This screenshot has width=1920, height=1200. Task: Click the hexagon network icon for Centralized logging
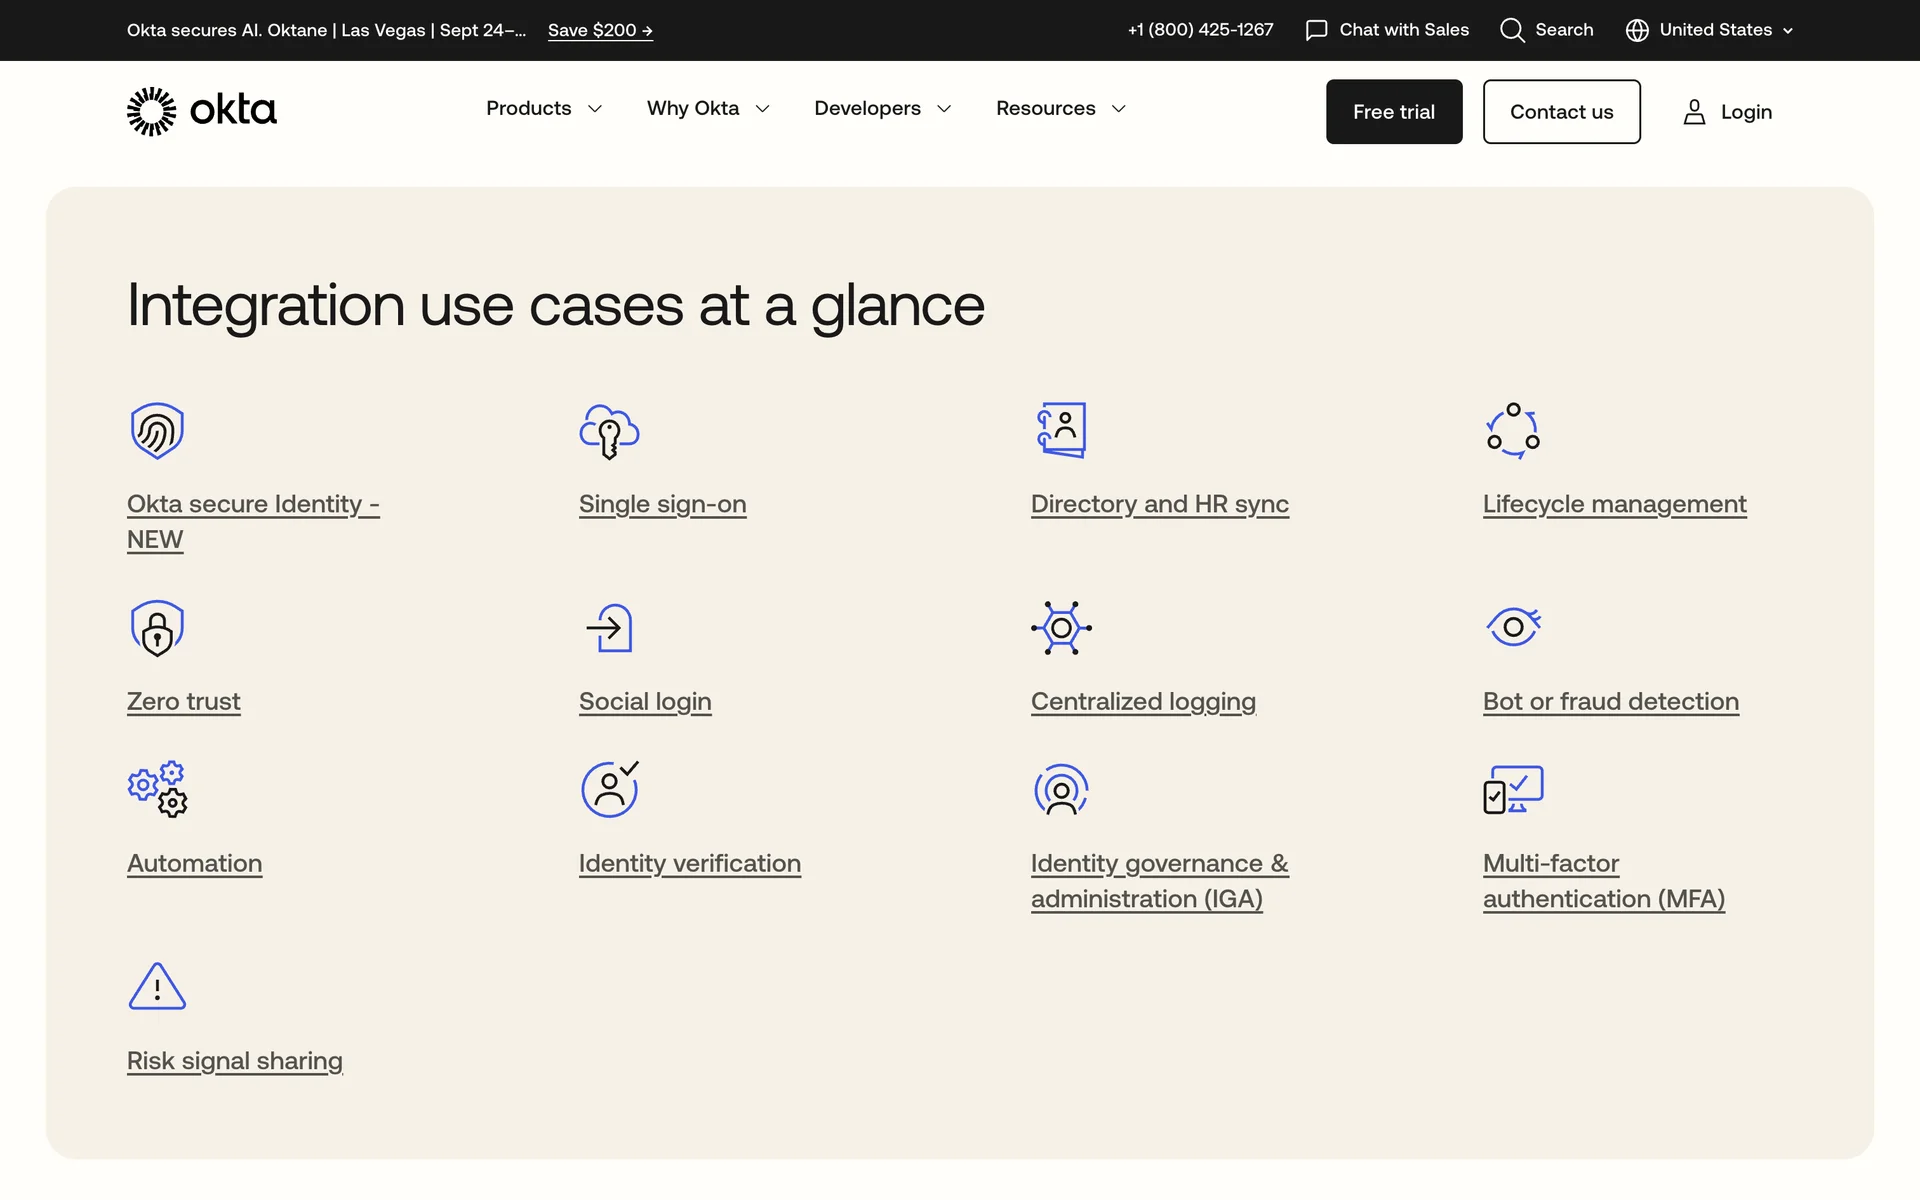(1061, 628)
